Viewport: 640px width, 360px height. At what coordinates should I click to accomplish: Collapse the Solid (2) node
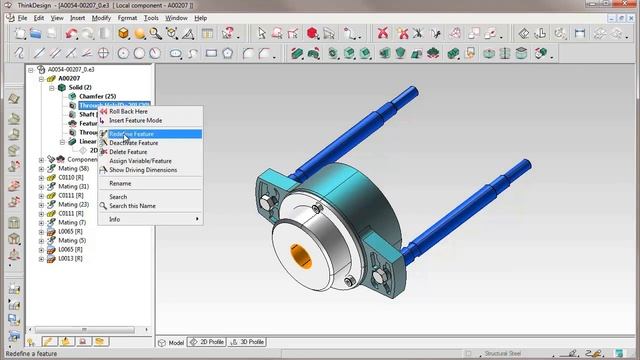tap(52, 88)
